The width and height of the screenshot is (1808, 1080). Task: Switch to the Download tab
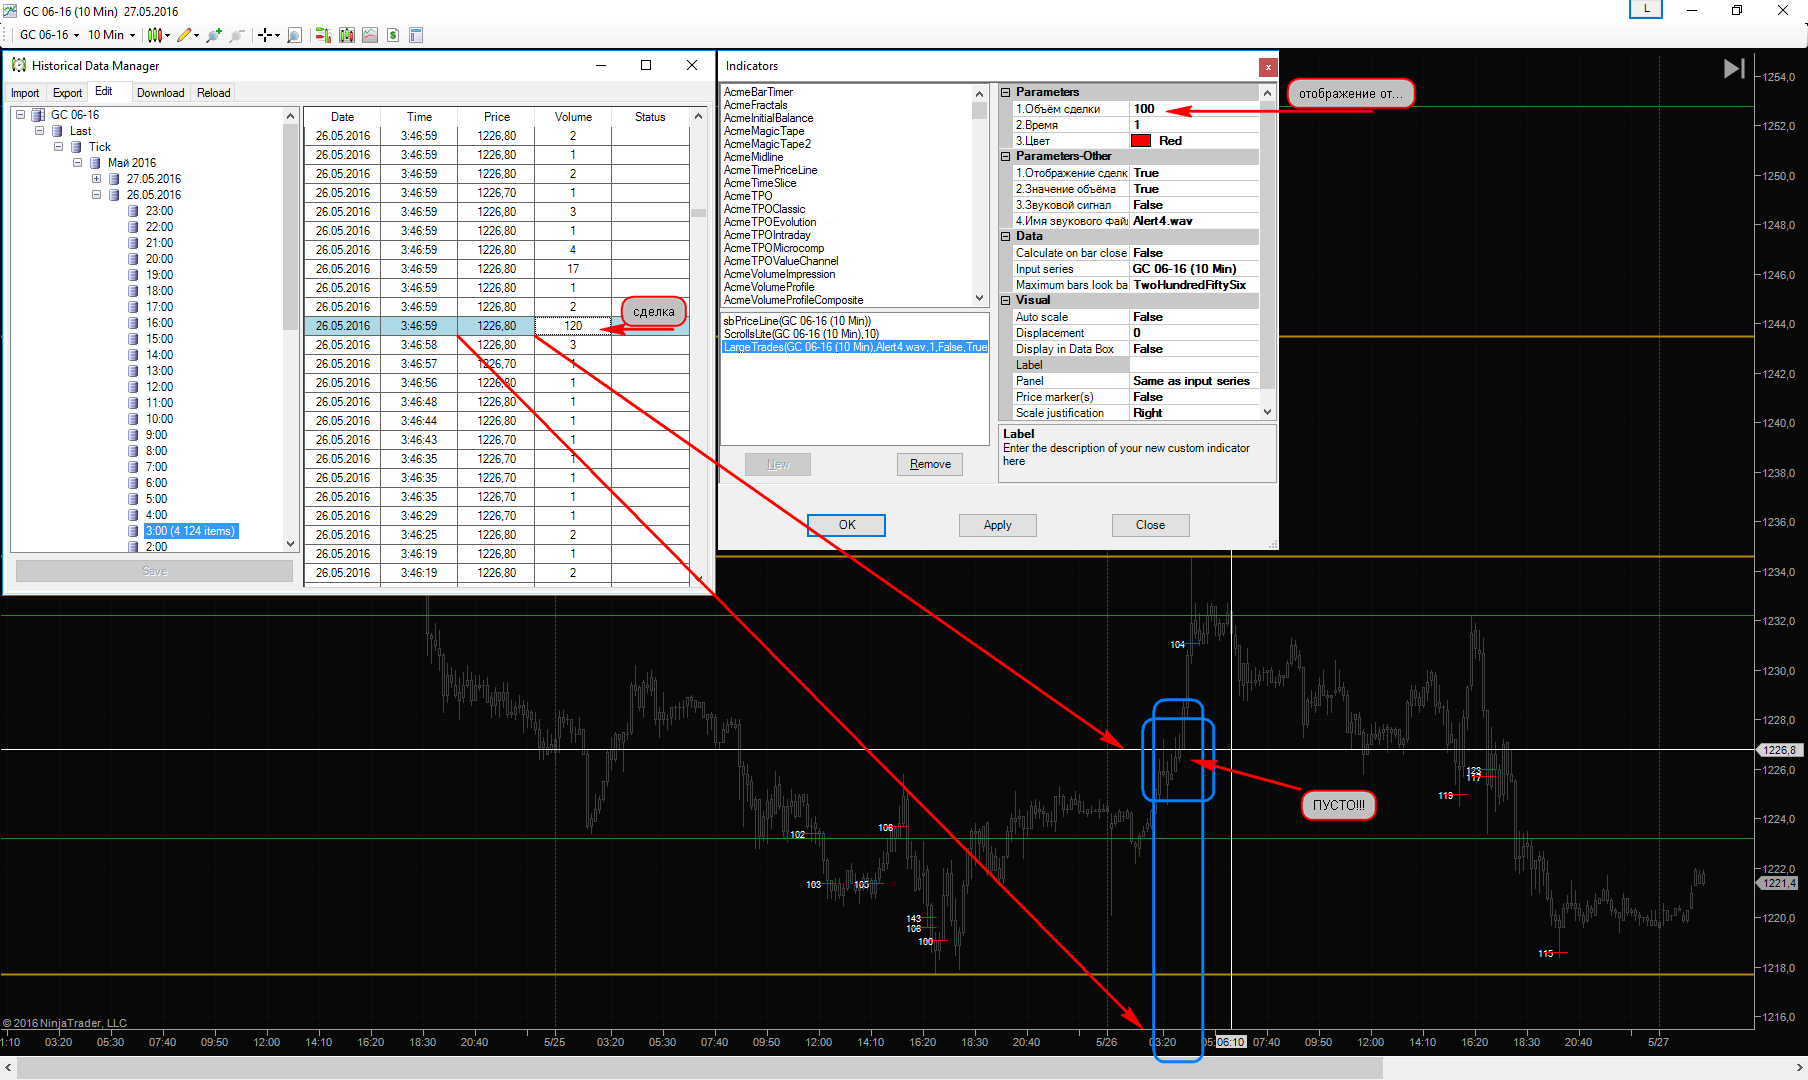160,93
